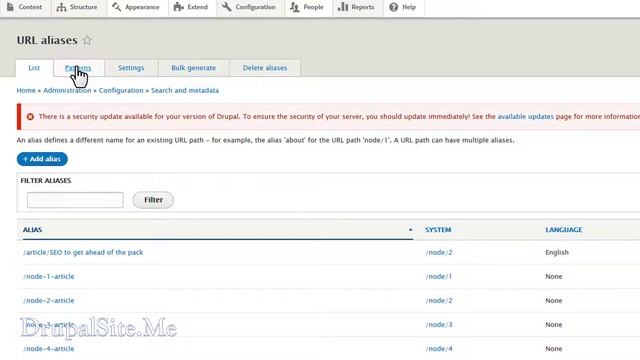Image resolution: width=640 pixels, height=360 pixels.
Task: Open the /node-1-article alias link
Action: (x=49, y=276)
